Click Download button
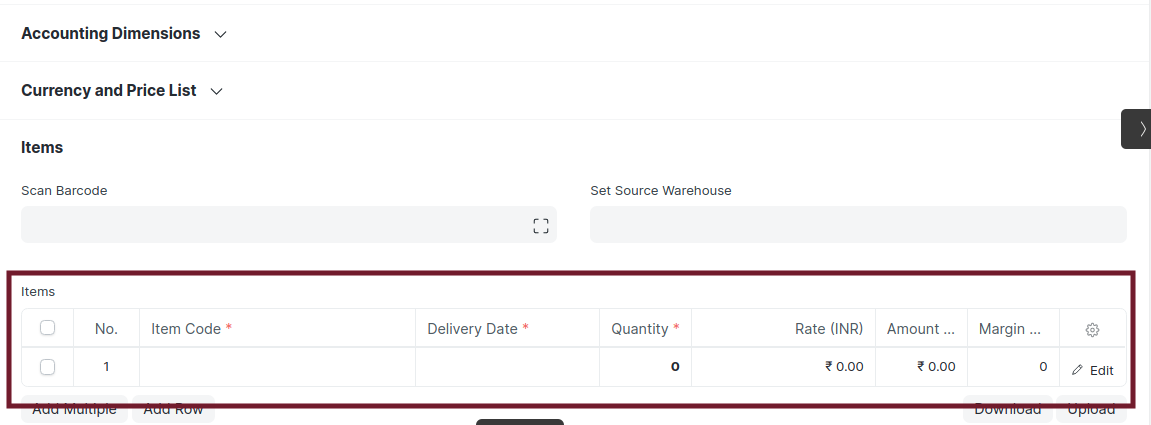 [x=1007, y=409]
